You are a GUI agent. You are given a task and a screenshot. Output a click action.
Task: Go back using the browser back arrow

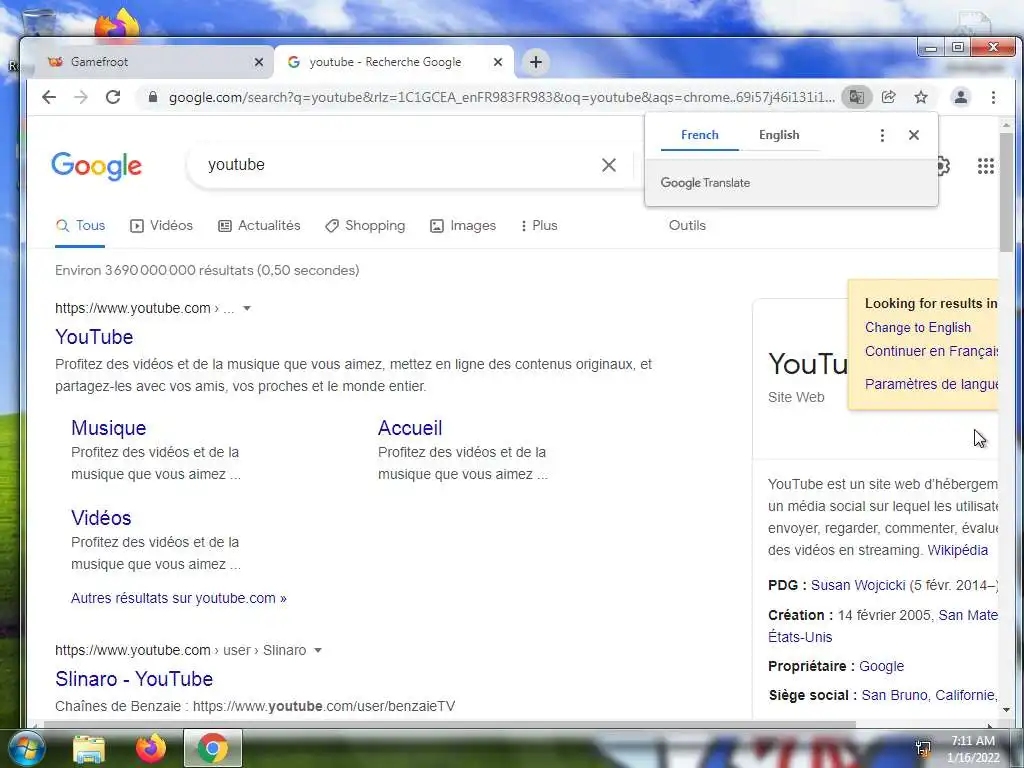coord(49,97)
